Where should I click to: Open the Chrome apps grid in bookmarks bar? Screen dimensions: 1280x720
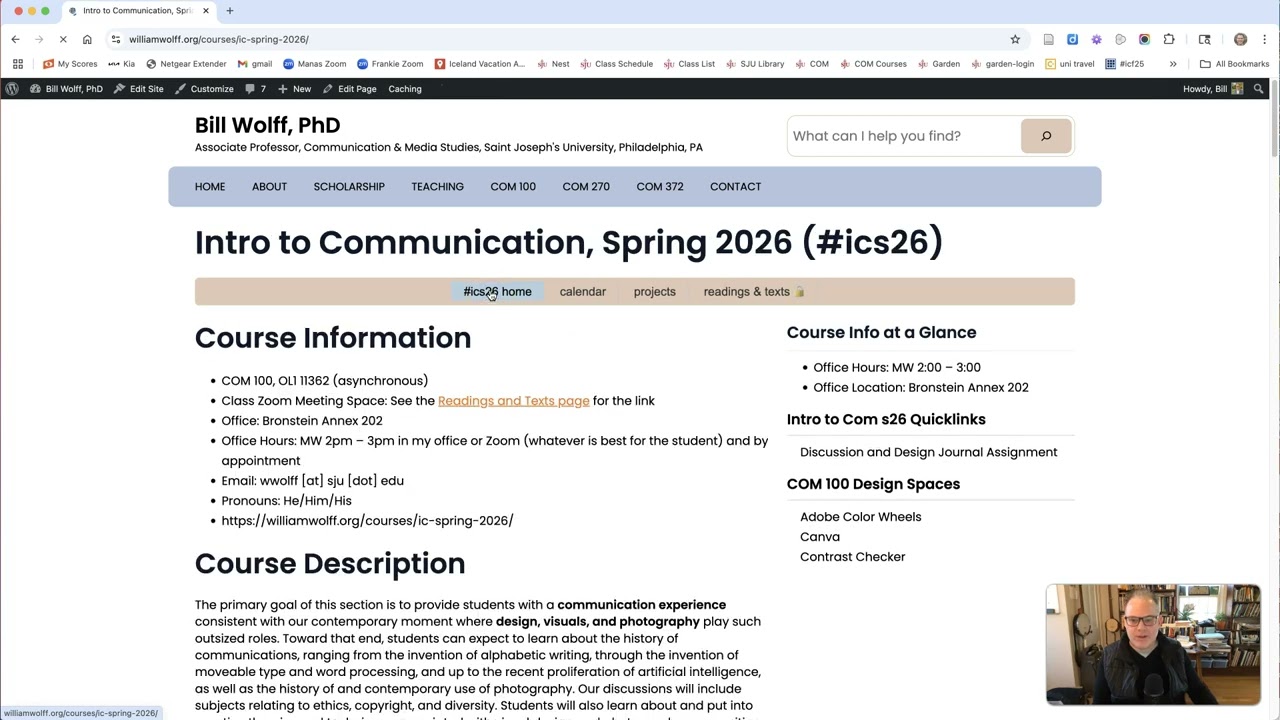[17, 64]
